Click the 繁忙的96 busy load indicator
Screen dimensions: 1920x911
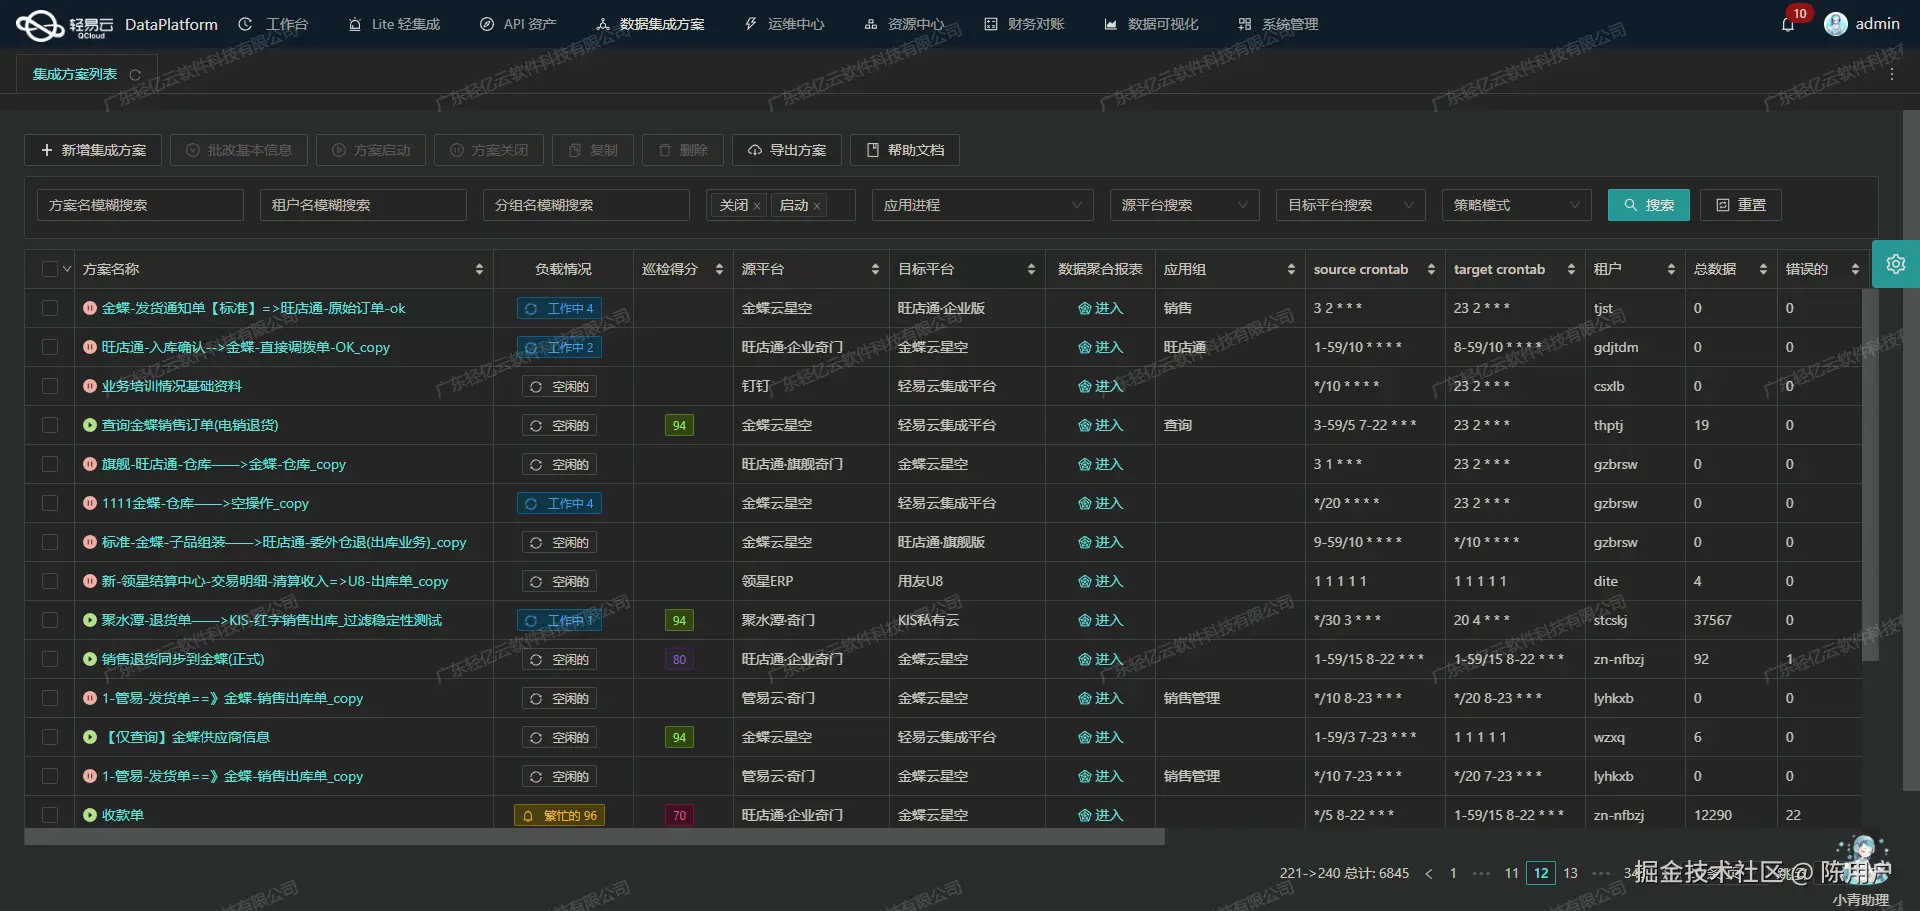(559, 815)
